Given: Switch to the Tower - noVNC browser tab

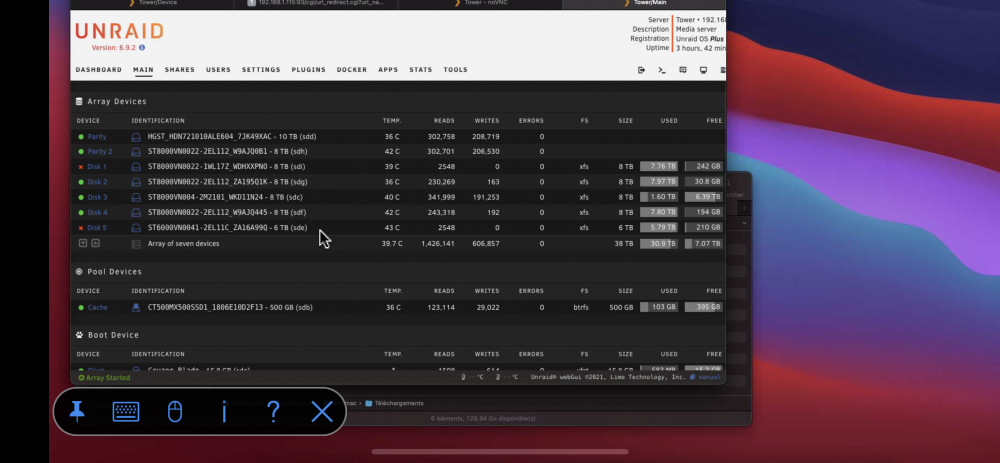Looking at the screenshot, I should 480,3.
